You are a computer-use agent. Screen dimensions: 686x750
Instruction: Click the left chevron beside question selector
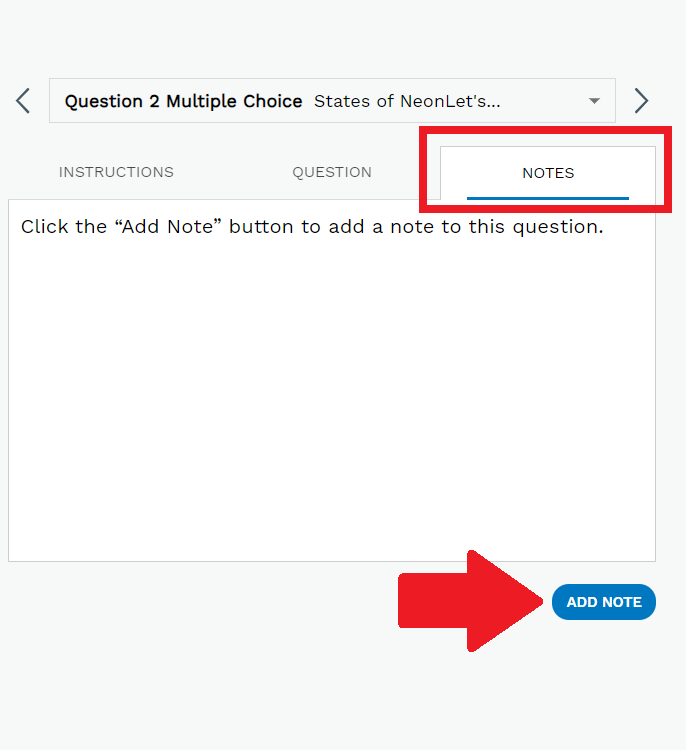(23, 101)
